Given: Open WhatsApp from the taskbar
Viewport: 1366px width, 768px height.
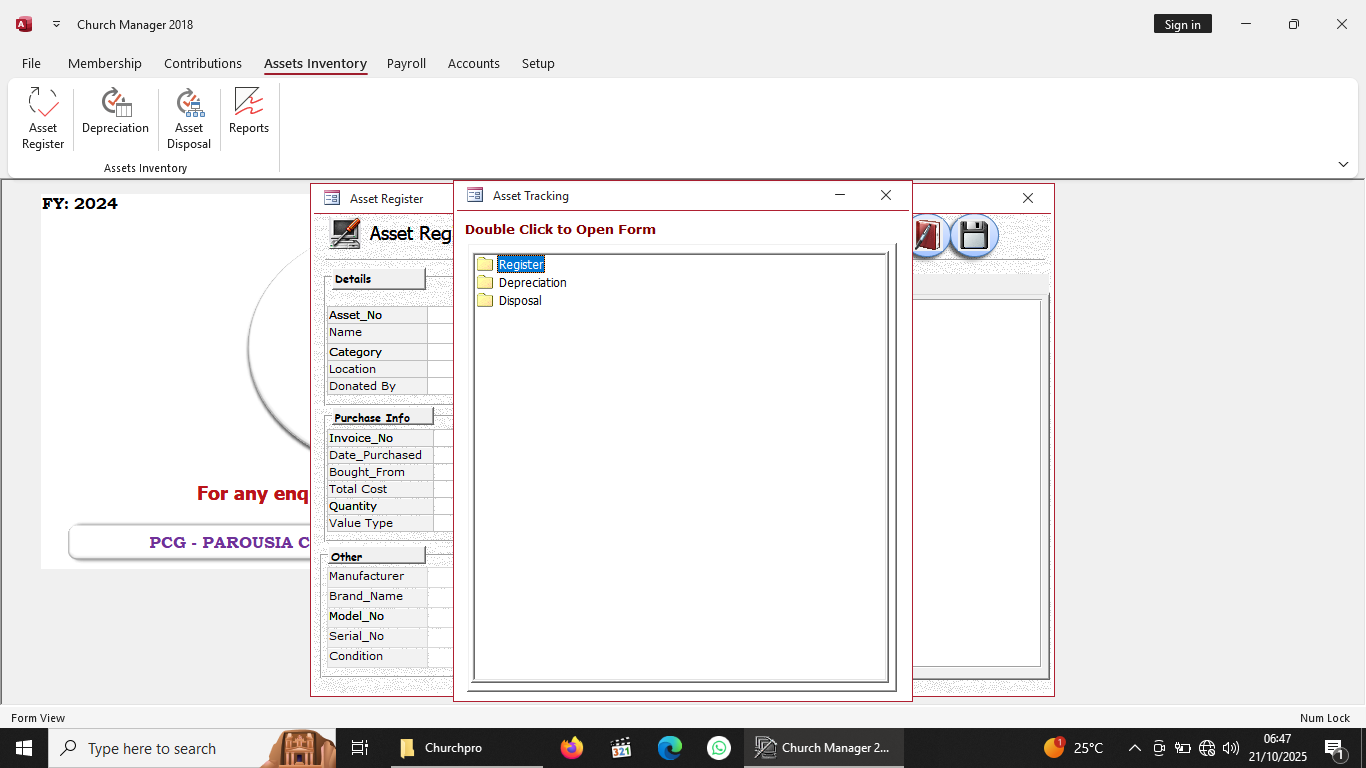Looking at the screenshot, I should point(719,748).
